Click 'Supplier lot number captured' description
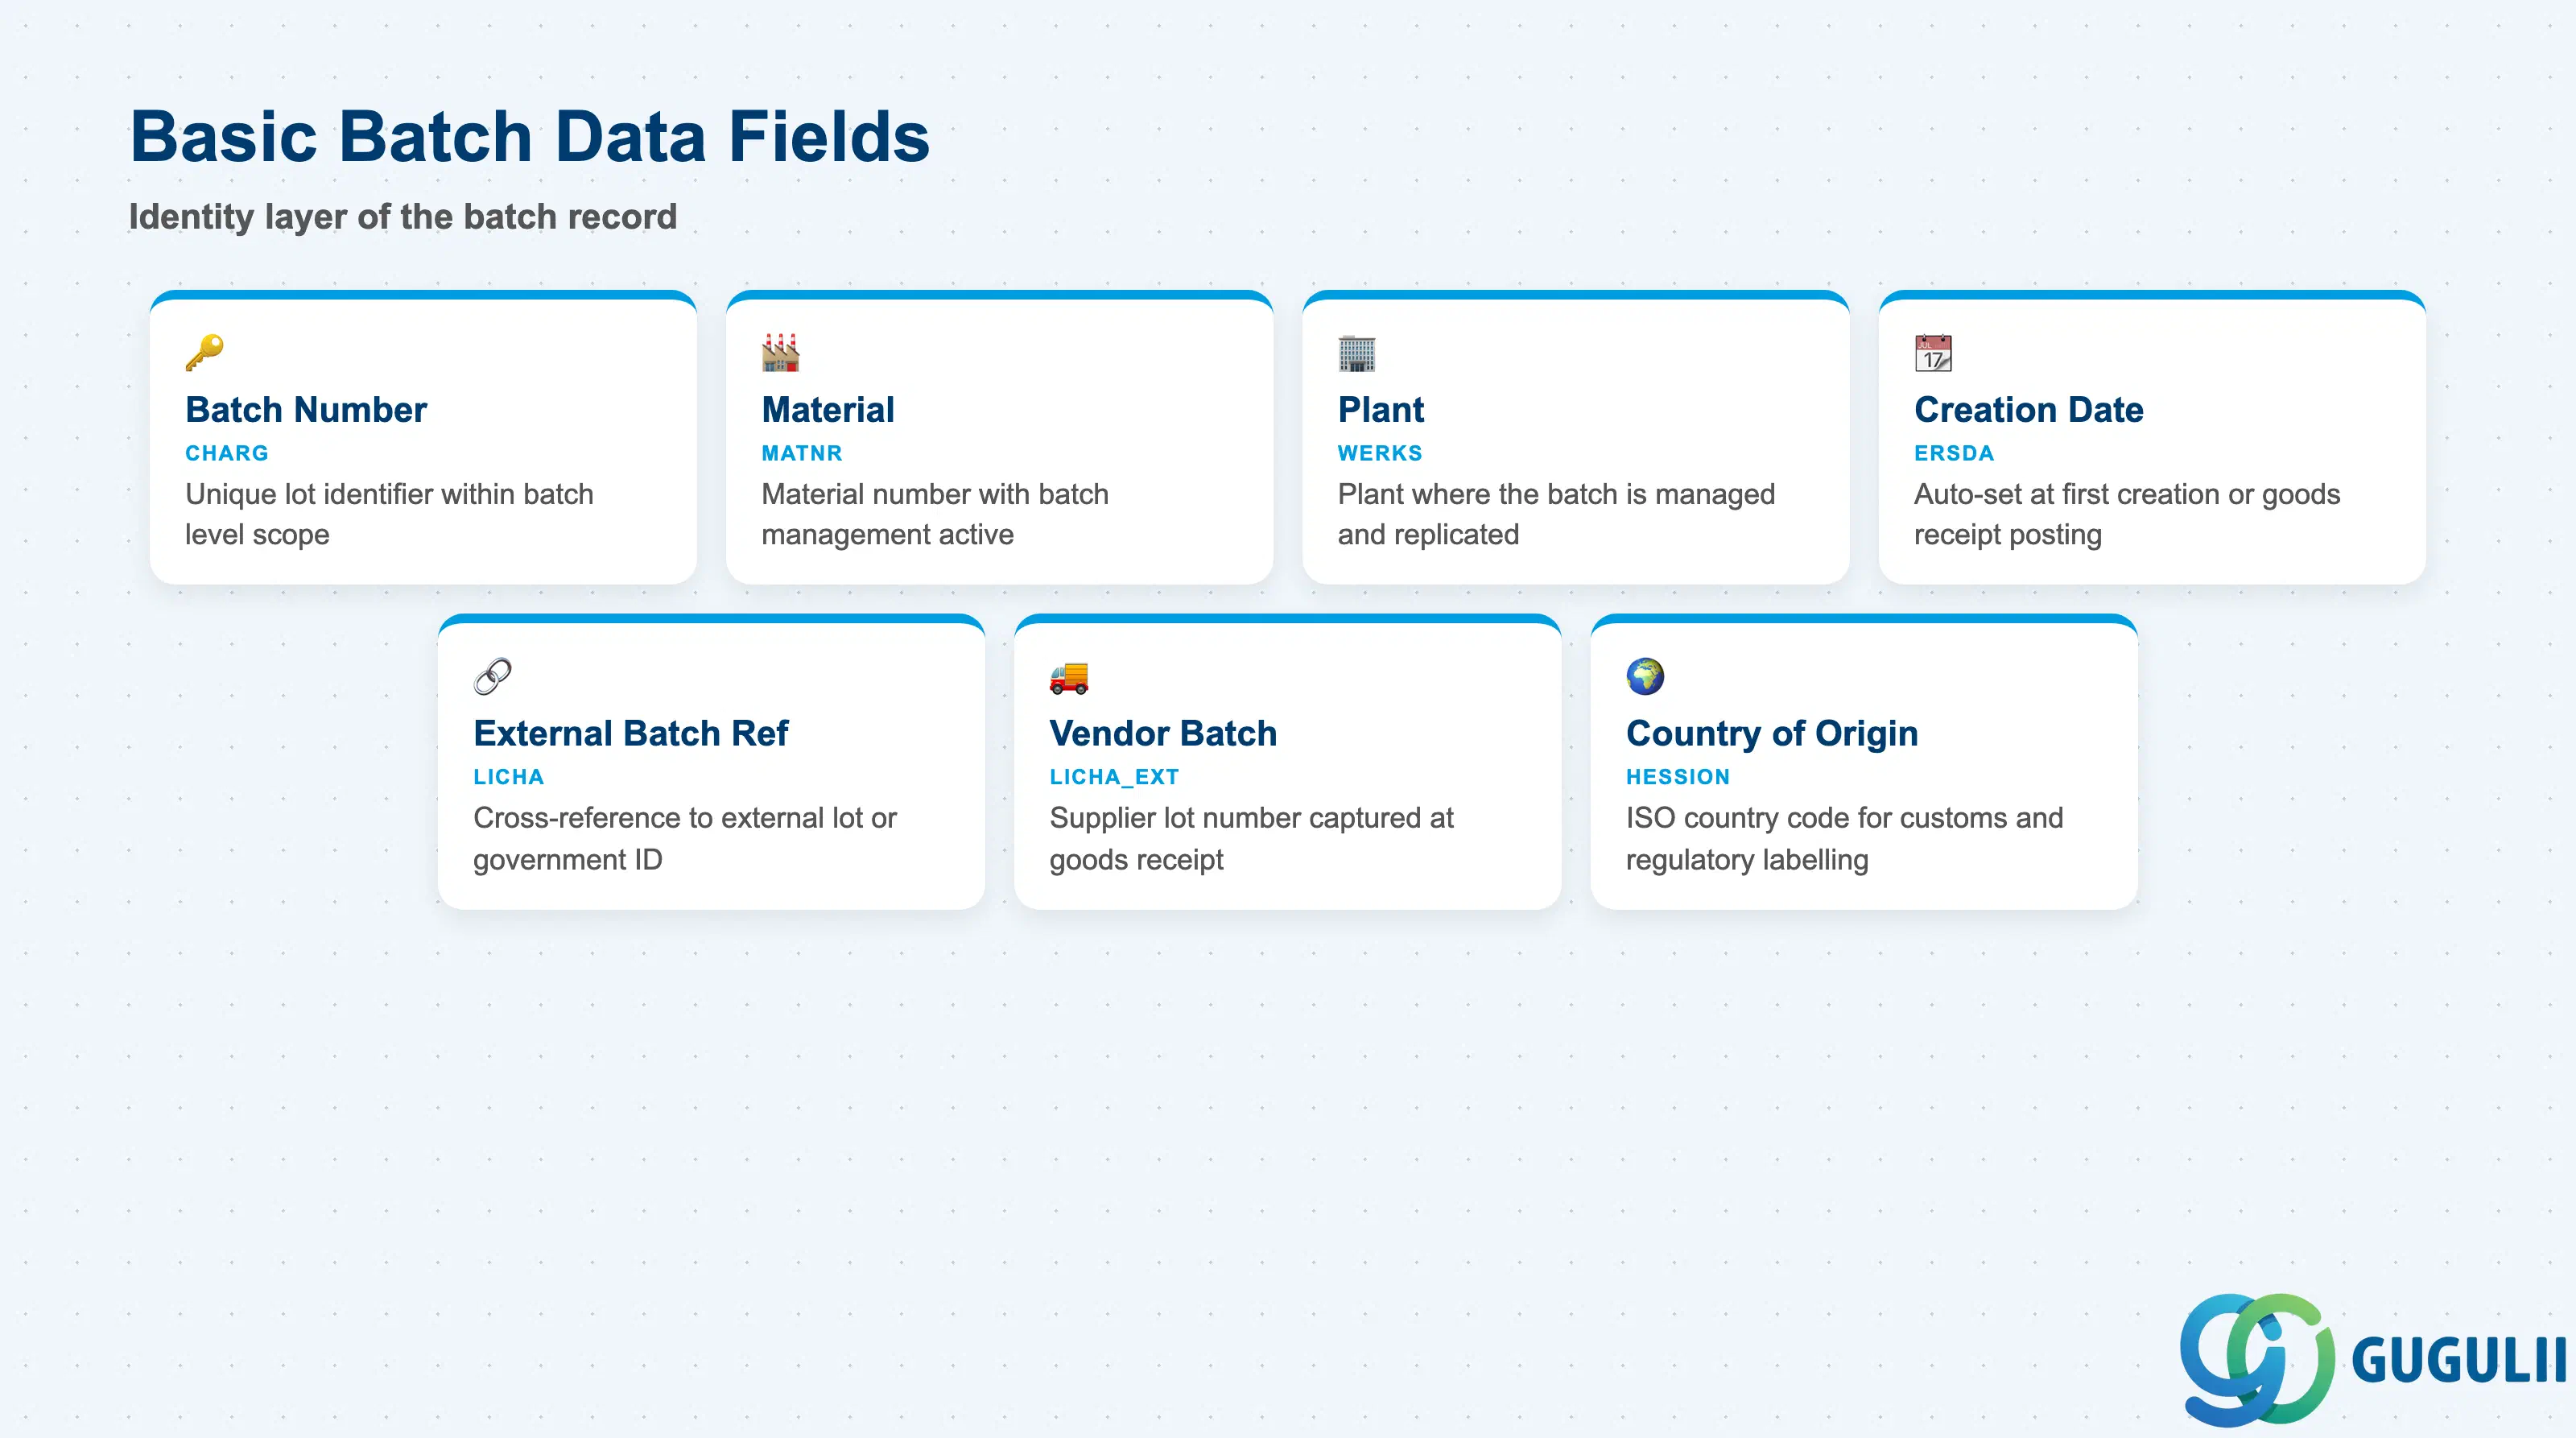This screenshot has width=2576, height=1438. click(x=1251, y=838)
